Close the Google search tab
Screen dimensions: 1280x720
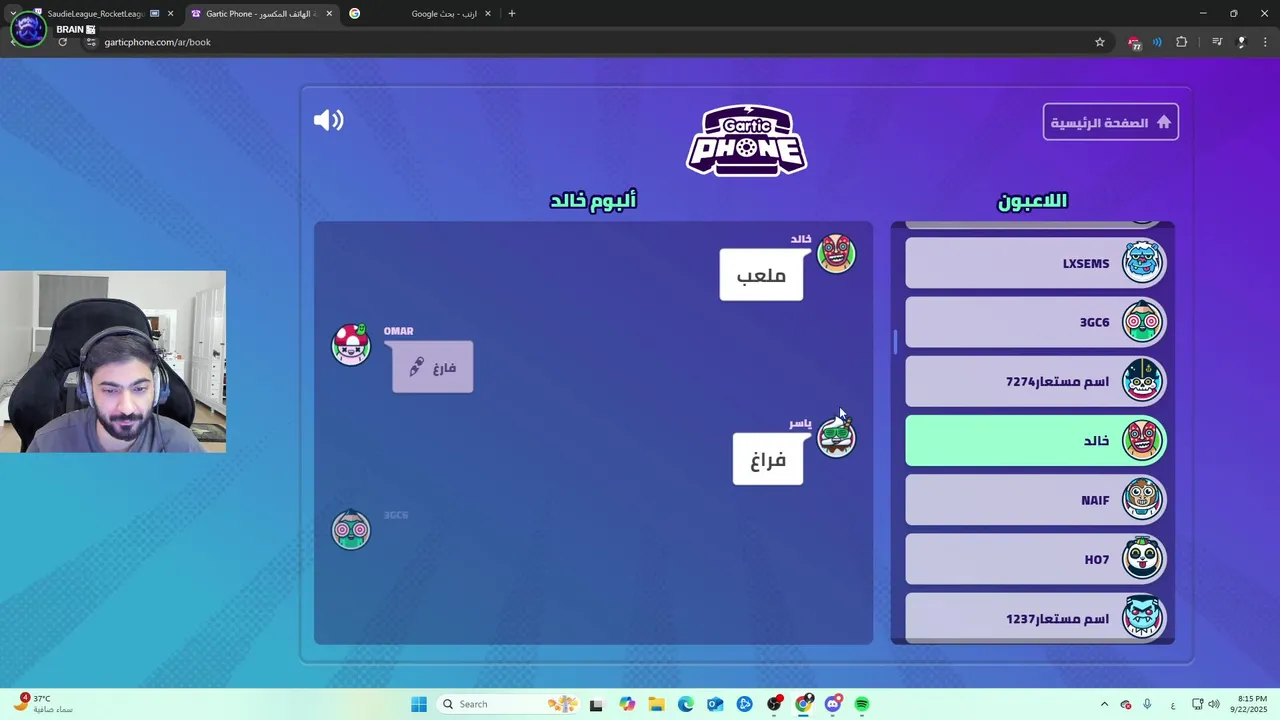[x=488, y=14]
